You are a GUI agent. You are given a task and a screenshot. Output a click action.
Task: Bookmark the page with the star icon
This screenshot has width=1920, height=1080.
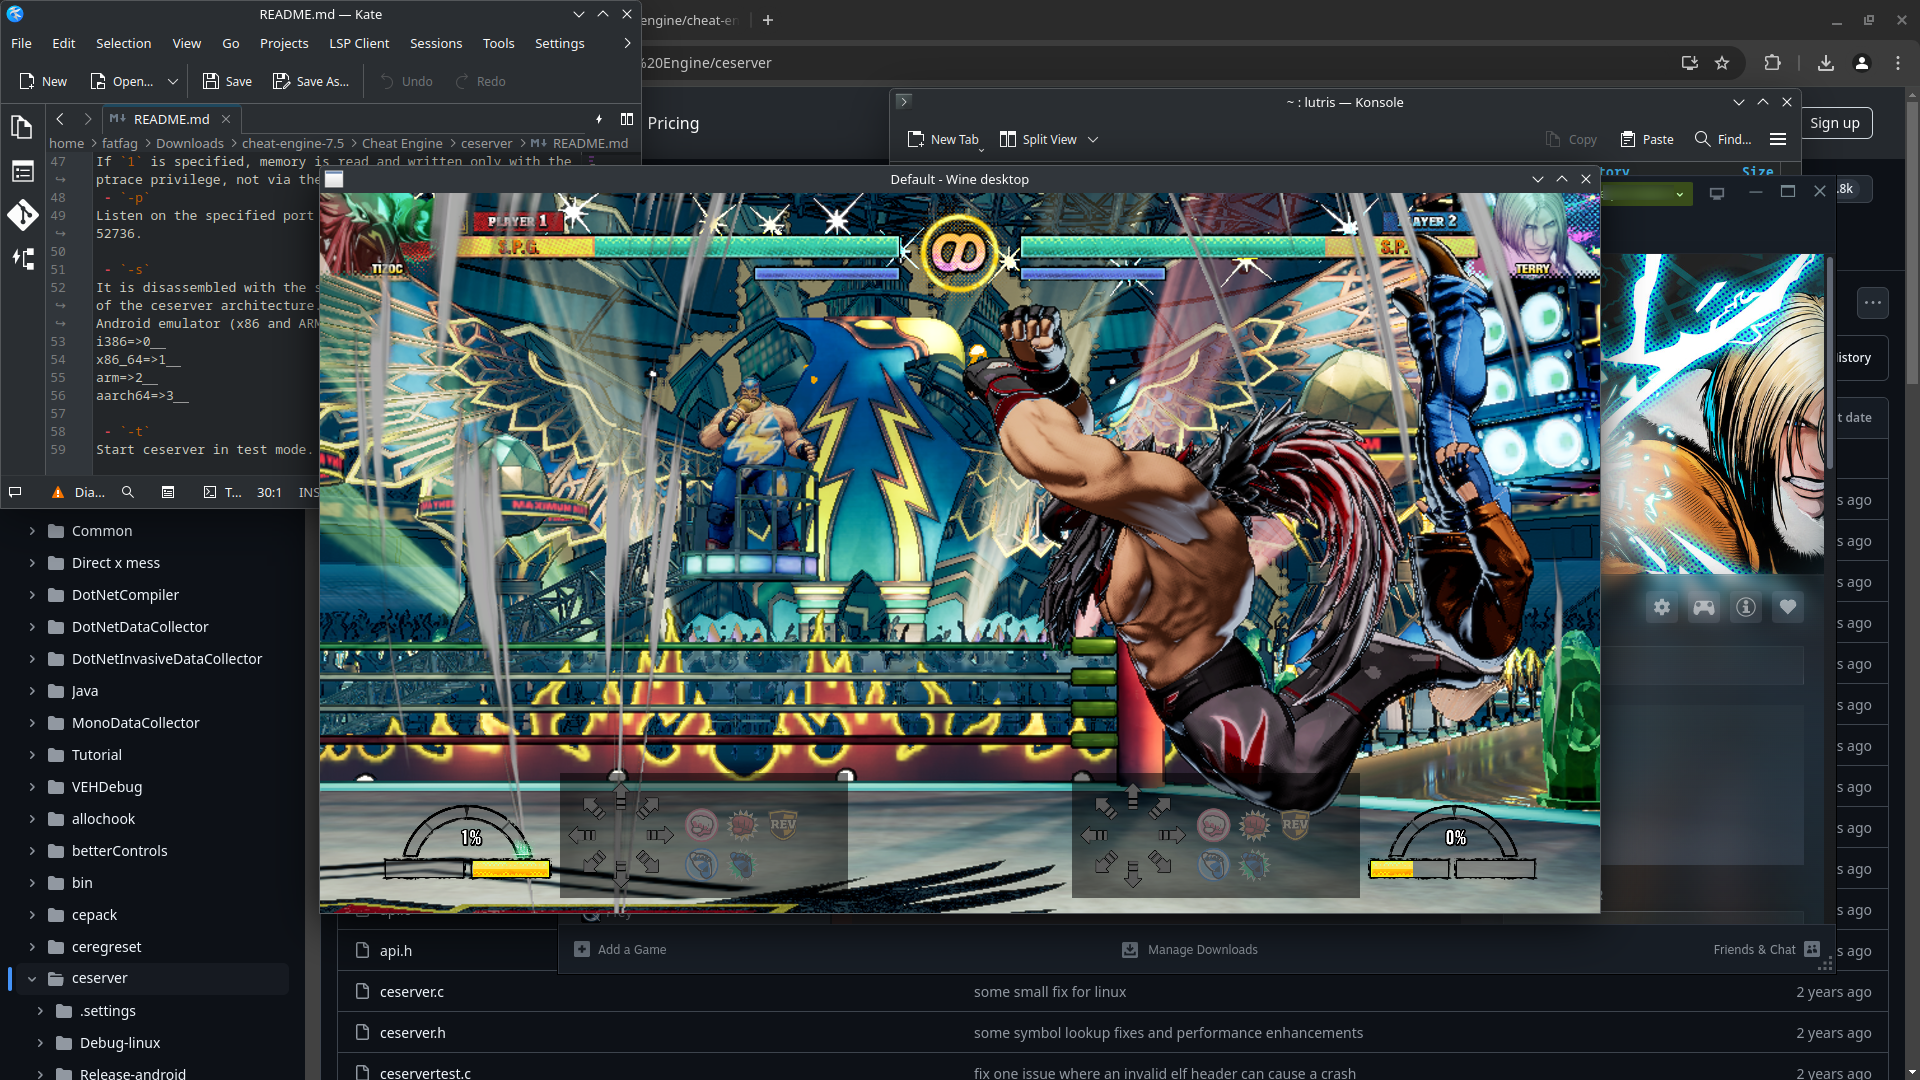tap(1722, 63)
